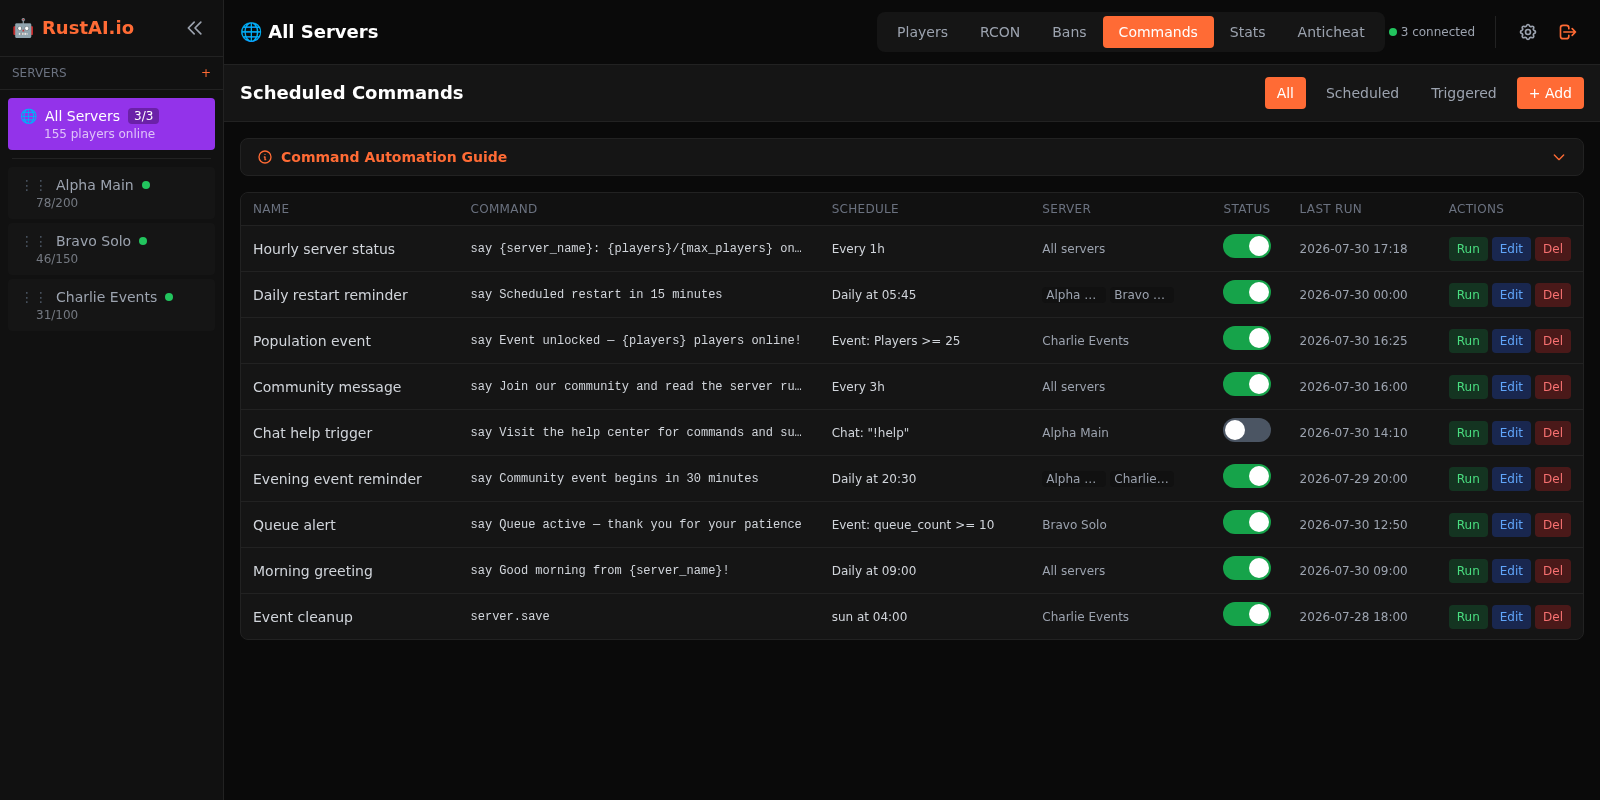Image resolution: width=1600 pixels, height=800 pixels.
Task: Click the "3 connected" status indicator
Action: (x=1432, y=32)
